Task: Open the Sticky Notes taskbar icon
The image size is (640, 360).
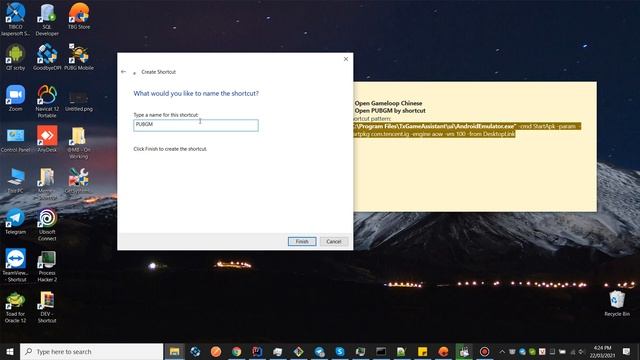Action: pyautogui.click(x=422, y=351)
